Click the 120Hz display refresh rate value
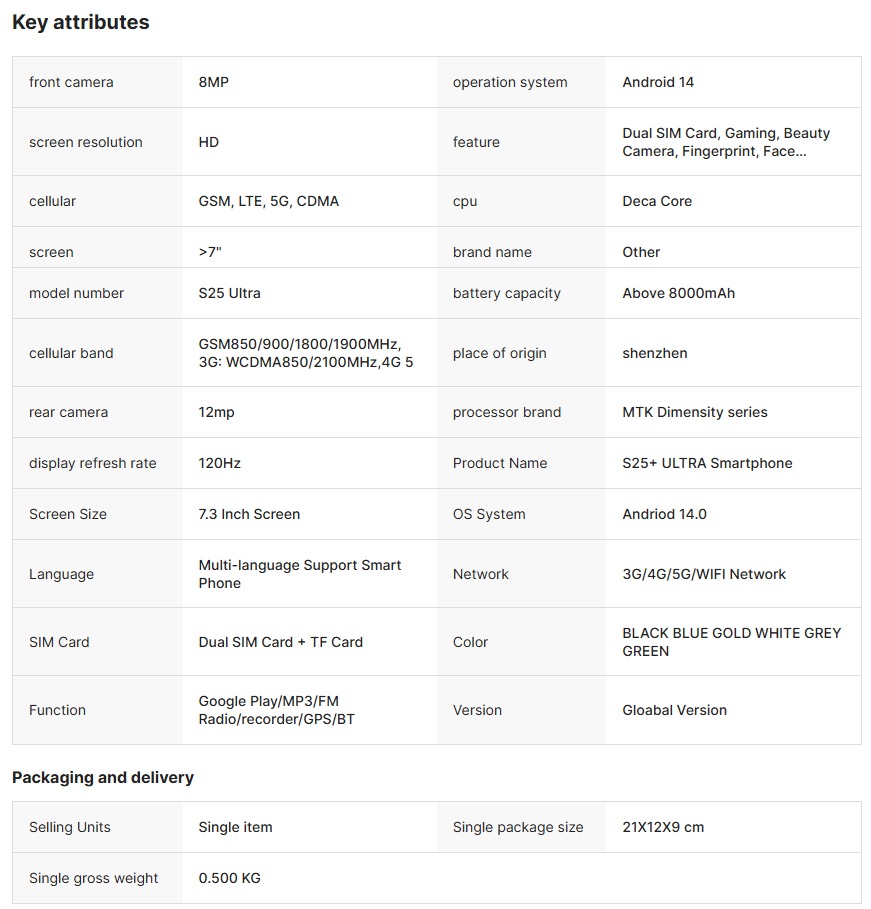This screenshot has width=871, height=909. tap(219, 463)
